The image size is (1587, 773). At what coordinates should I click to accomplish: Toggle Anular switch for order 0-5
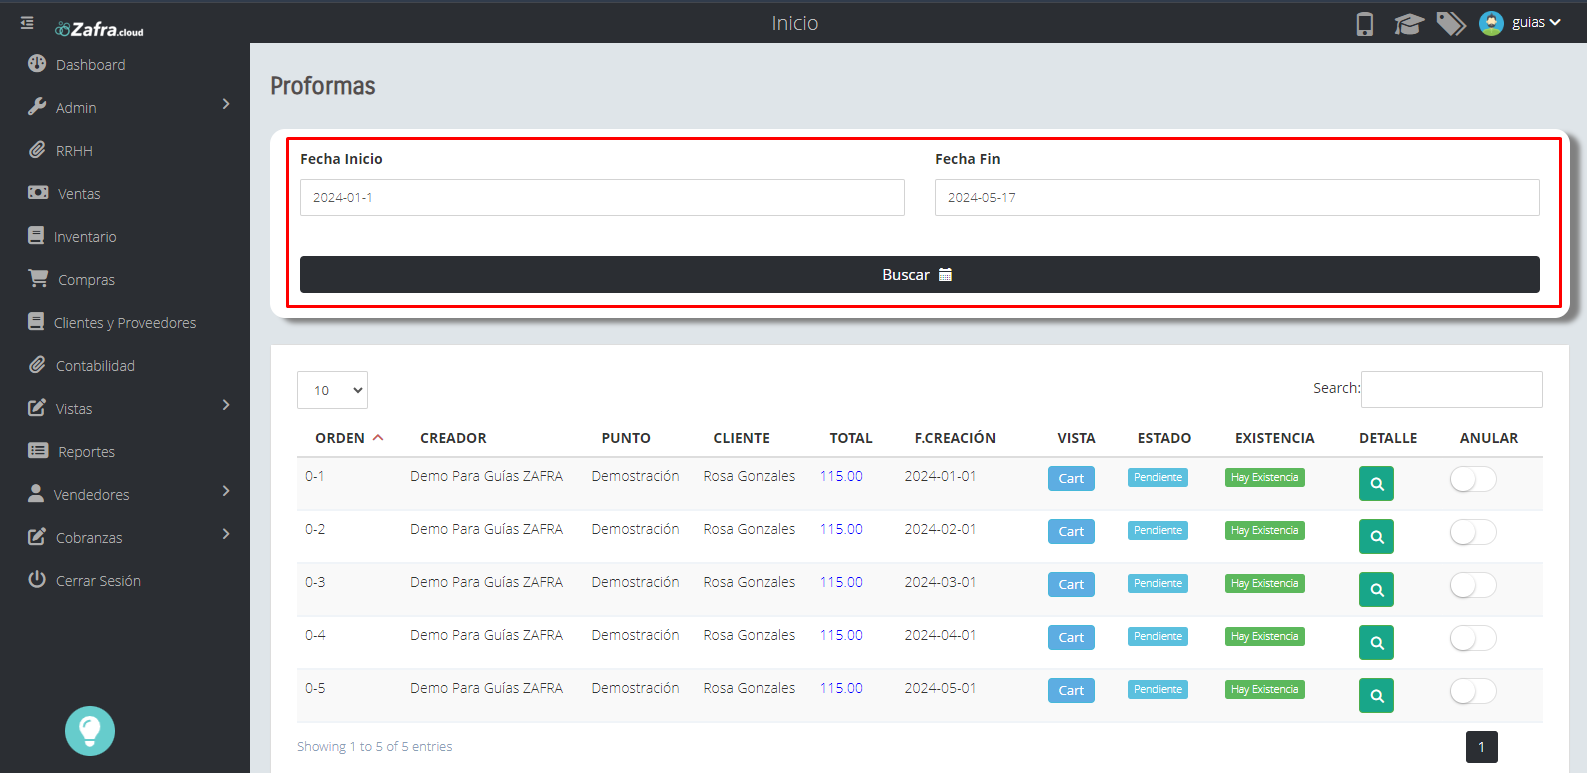point(1473,692)
